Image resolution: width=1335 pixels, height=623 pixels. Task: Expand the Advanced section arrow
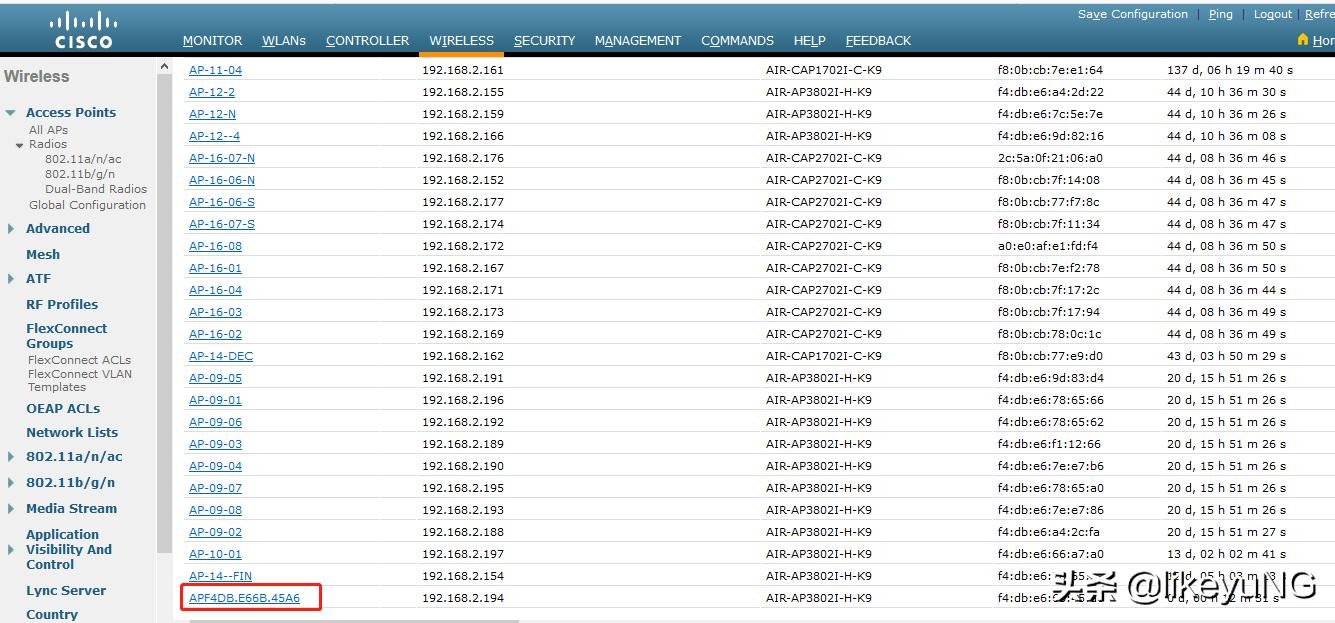click(10, 229)
